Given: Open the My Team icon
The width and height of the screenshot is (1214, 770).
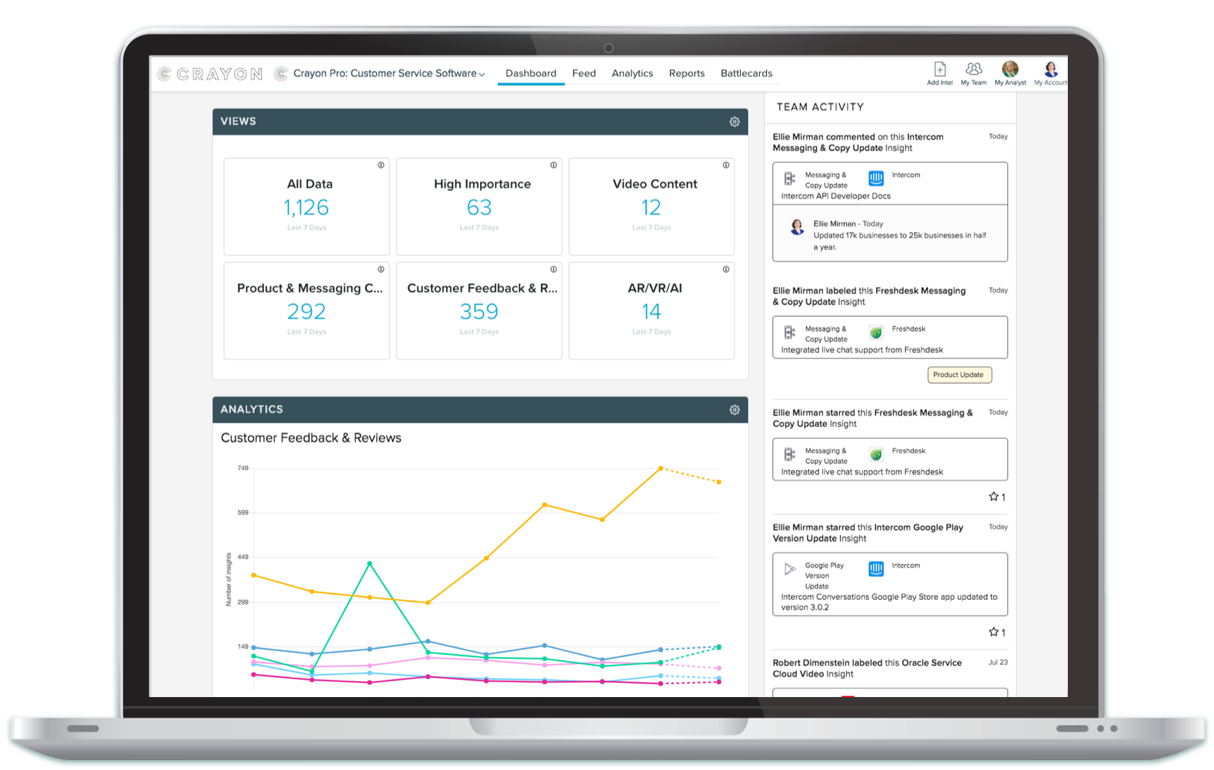Looking at the screenshot, I should pyautogui.click(x=973, y=70).
